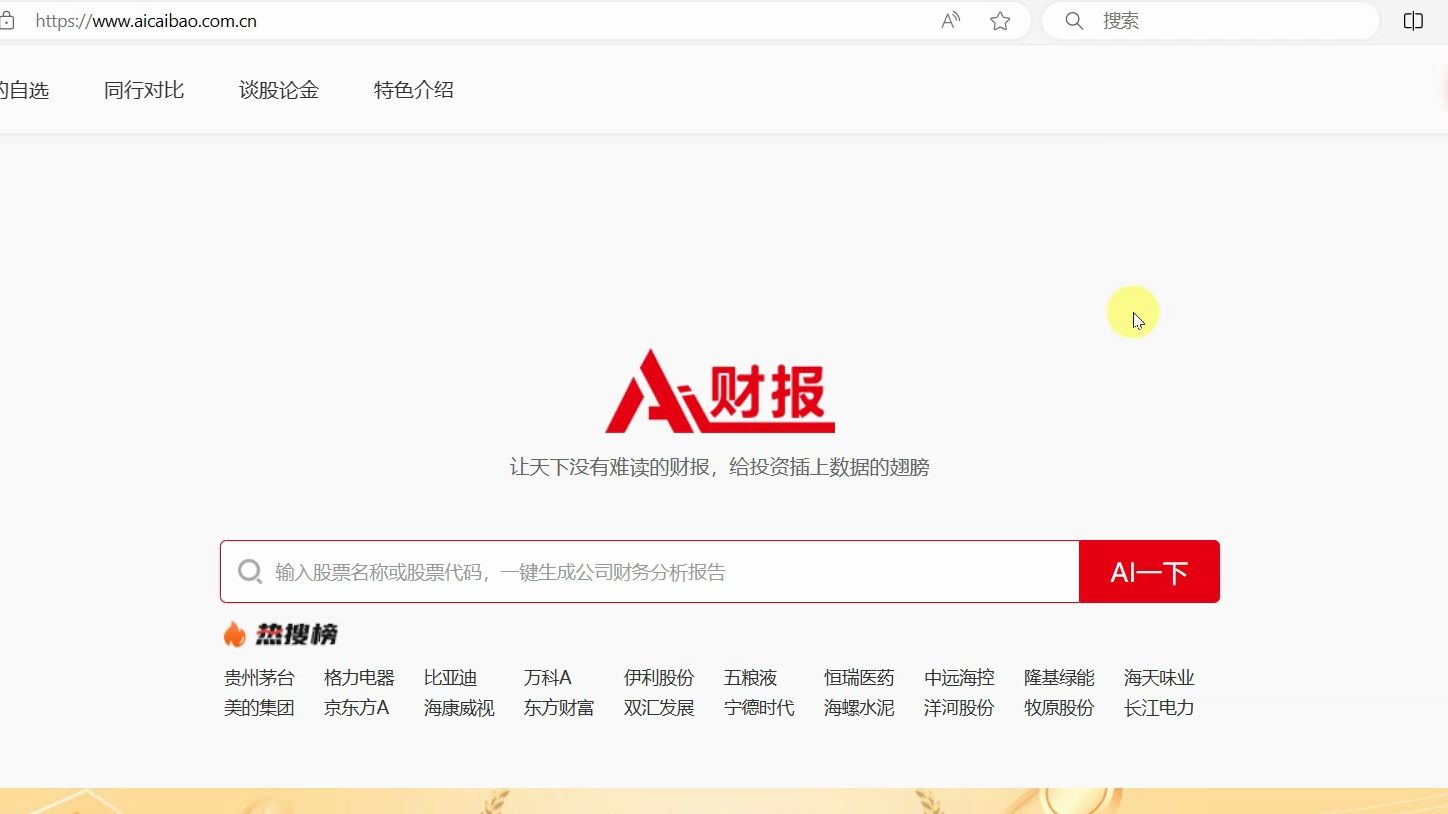Image resolution: width=1448 pixels, height=814 pixels.
Task: Select 长江电力 from hot searches
Action: [1159, 708]
